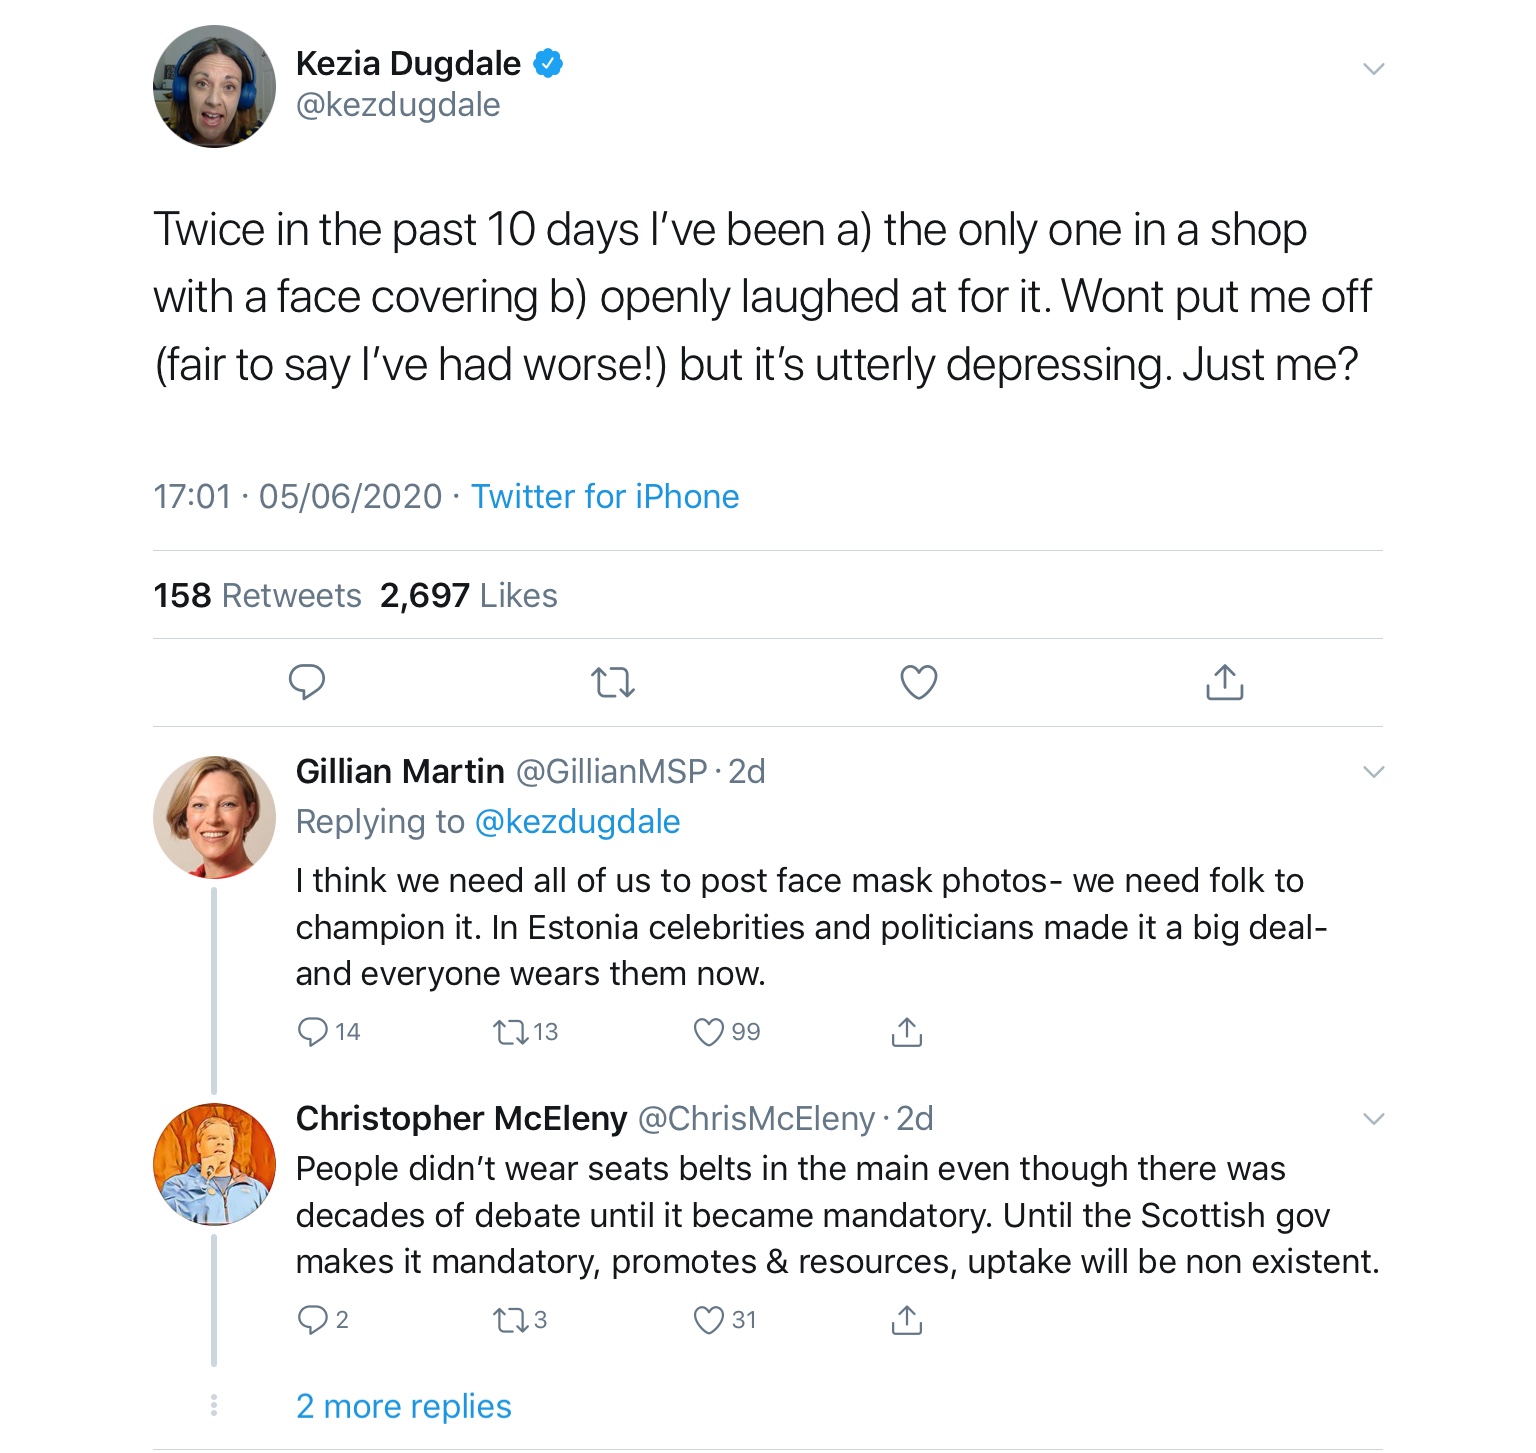Open Kezia Dugdale's profile picture
Image resolution: width=1536 pixels, height=1453 pixels.
(x=214, y=87)
